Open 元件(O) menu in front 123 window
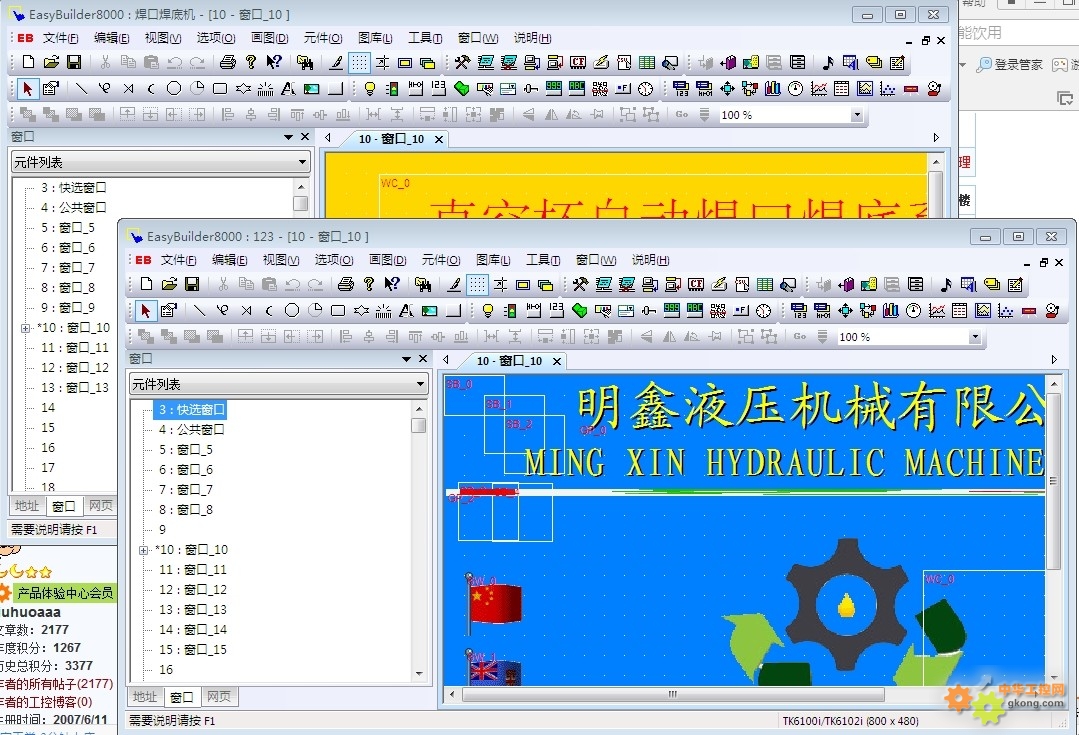The image size is (1079, 735). pos(440,259)
